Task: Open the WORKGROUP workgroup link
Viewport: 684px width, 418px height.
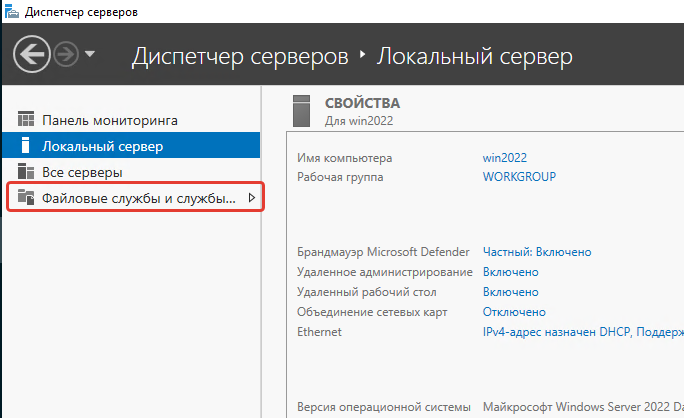Action: tap(519, 177)
